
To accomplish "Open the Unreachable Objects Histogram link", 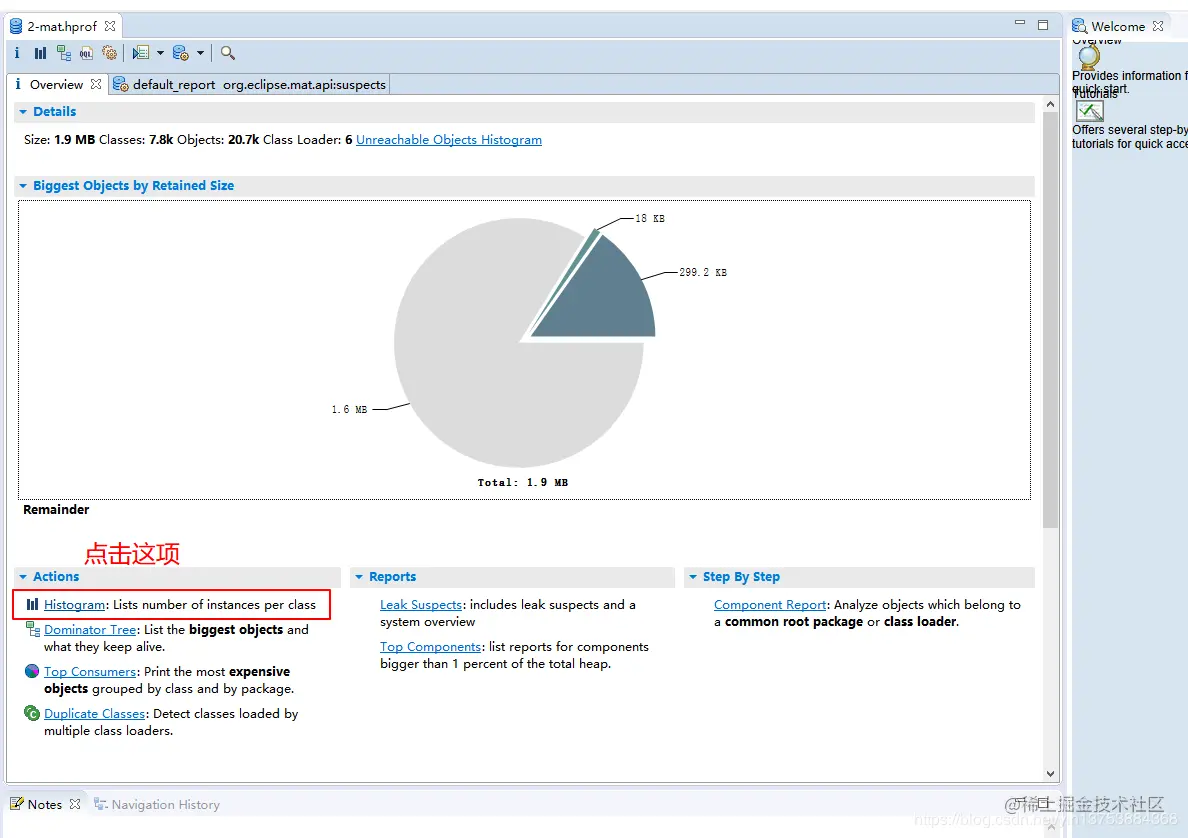I will click(x=449, y=139).
